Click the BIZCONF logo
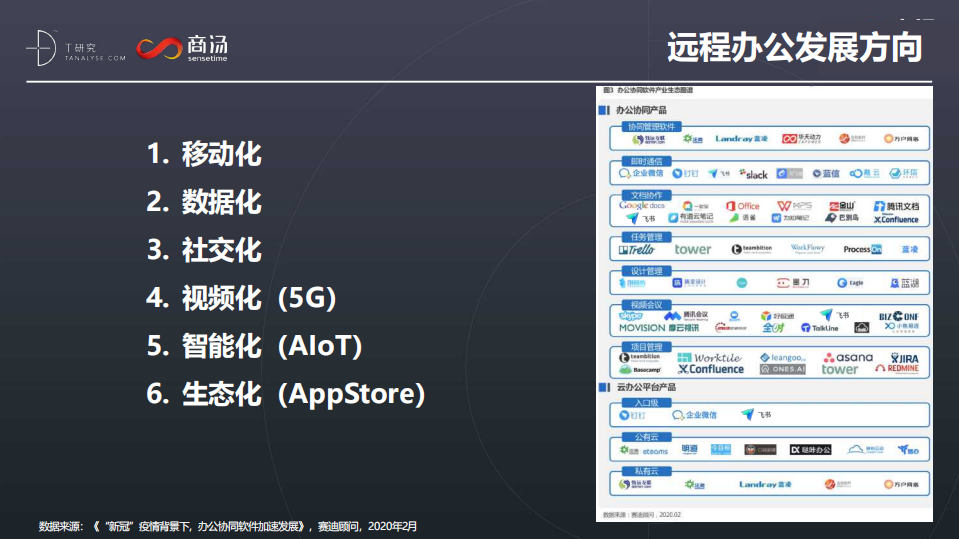Viewport: 959px width, 539px height. (899, 316)
